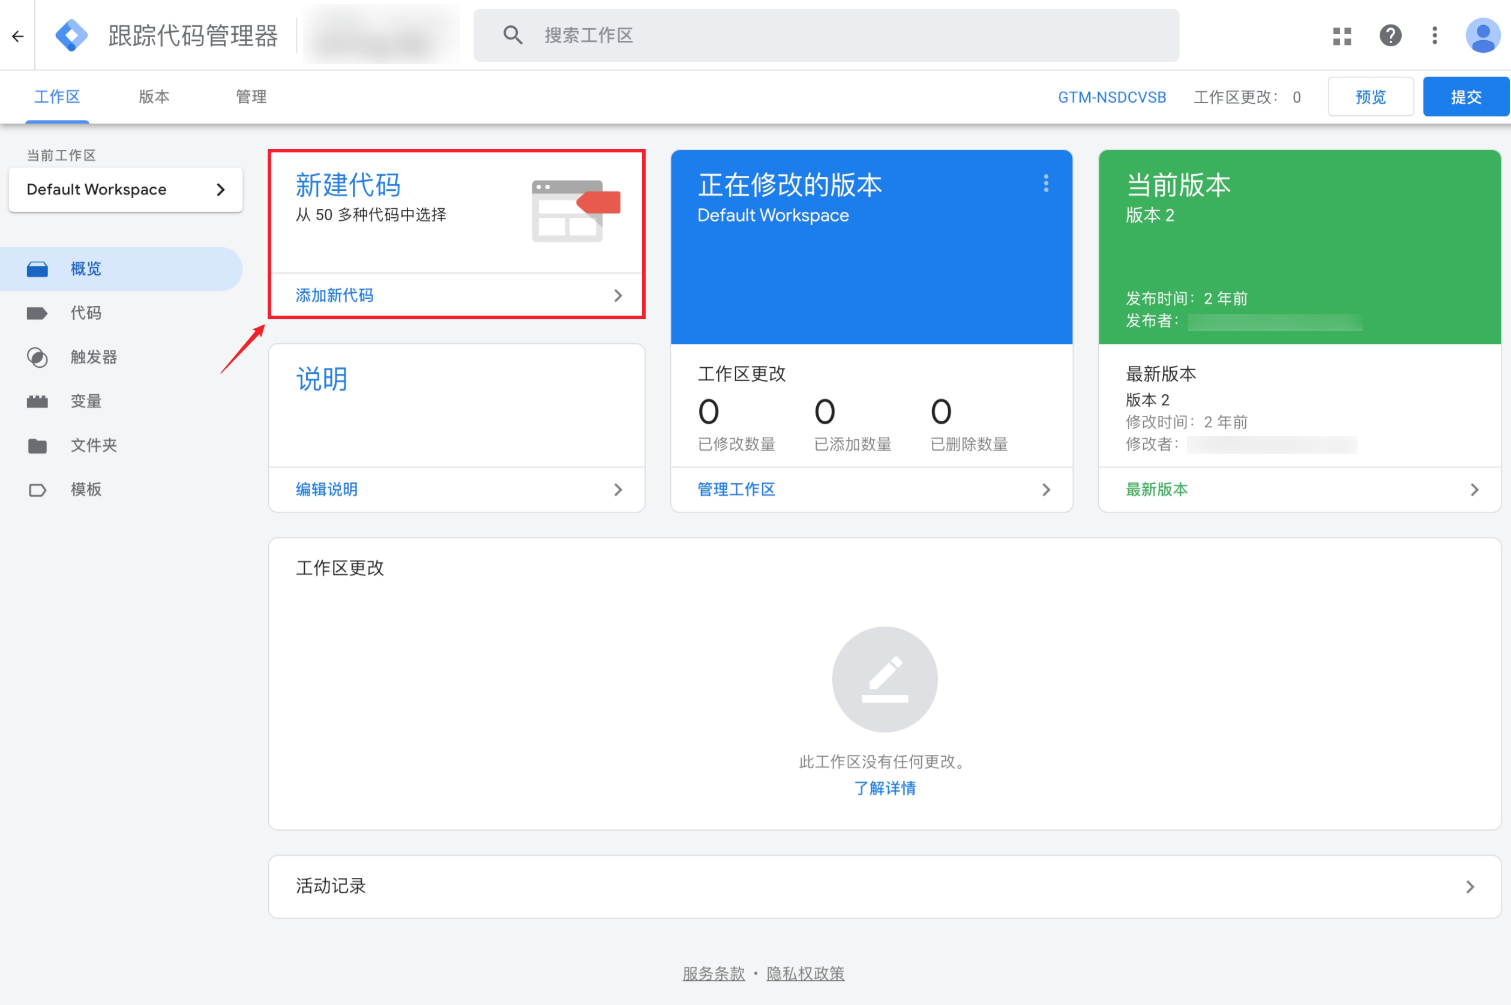Switch to the 版本 tab
The image size is (1511, 1005).
tap(153, 96)
